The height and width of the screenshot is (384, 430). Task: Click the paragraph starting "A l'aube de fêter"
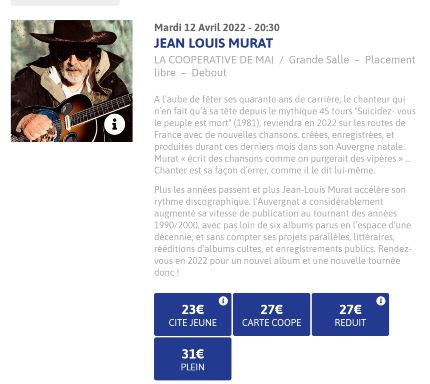(x=285, y=135)
